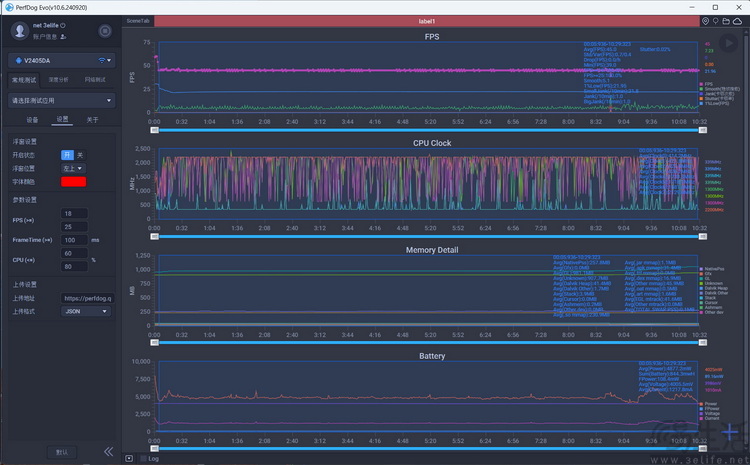Click the CPU threshold field showing 60
Viewport: 750px width, 465px height.
click(74, 254)
